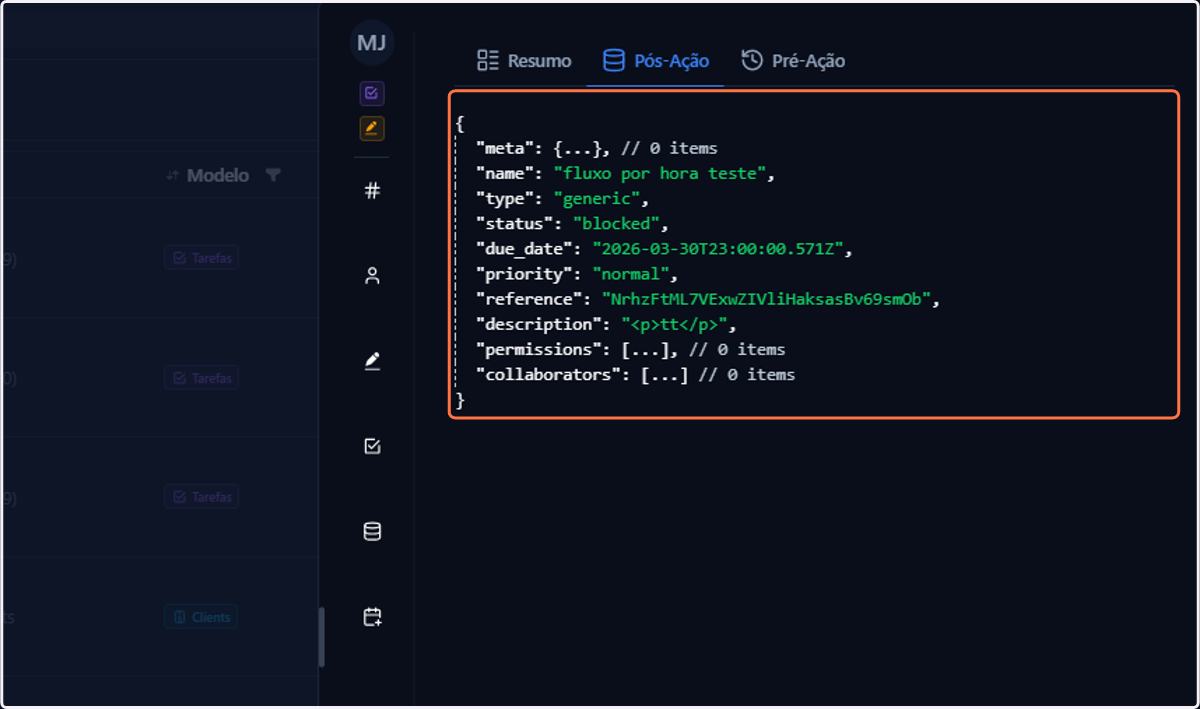
Task: Click the "fluxo por hora teste" name value
Action: [x=660, y=173]
